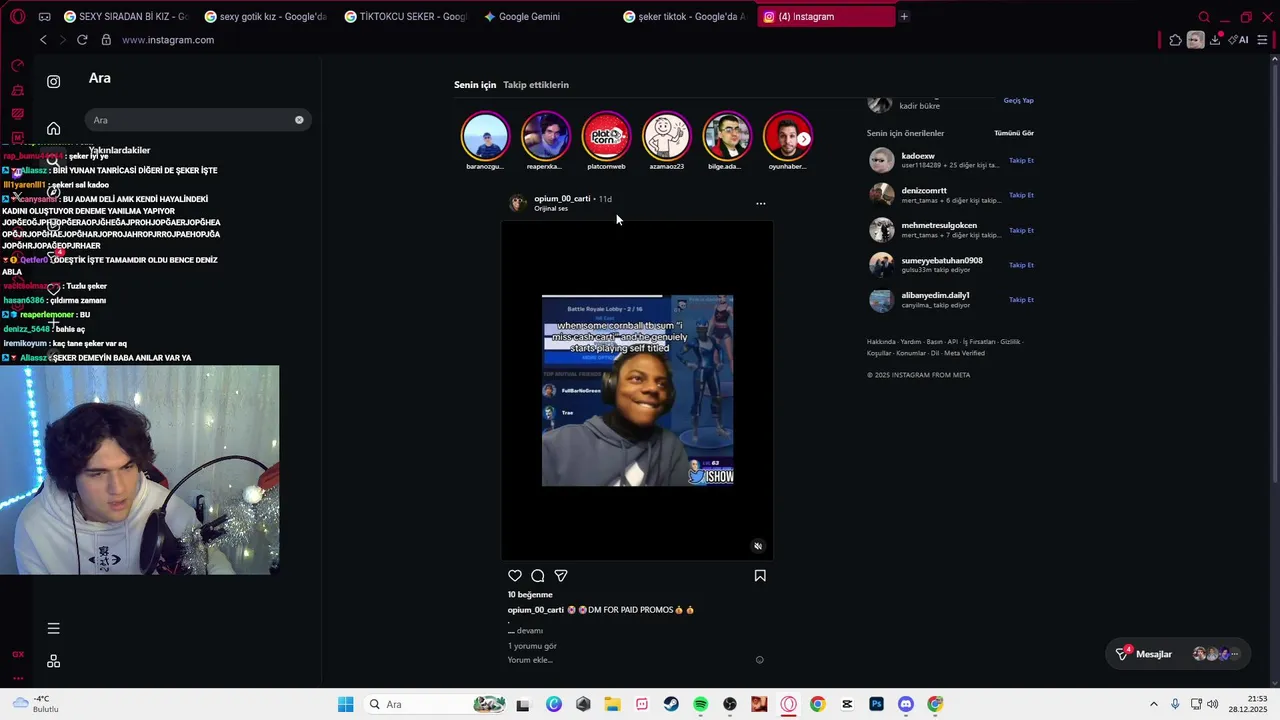This screenshot has height=720, width=1280.
Task: Reload the Instagram page
Action: click(82, 40)
